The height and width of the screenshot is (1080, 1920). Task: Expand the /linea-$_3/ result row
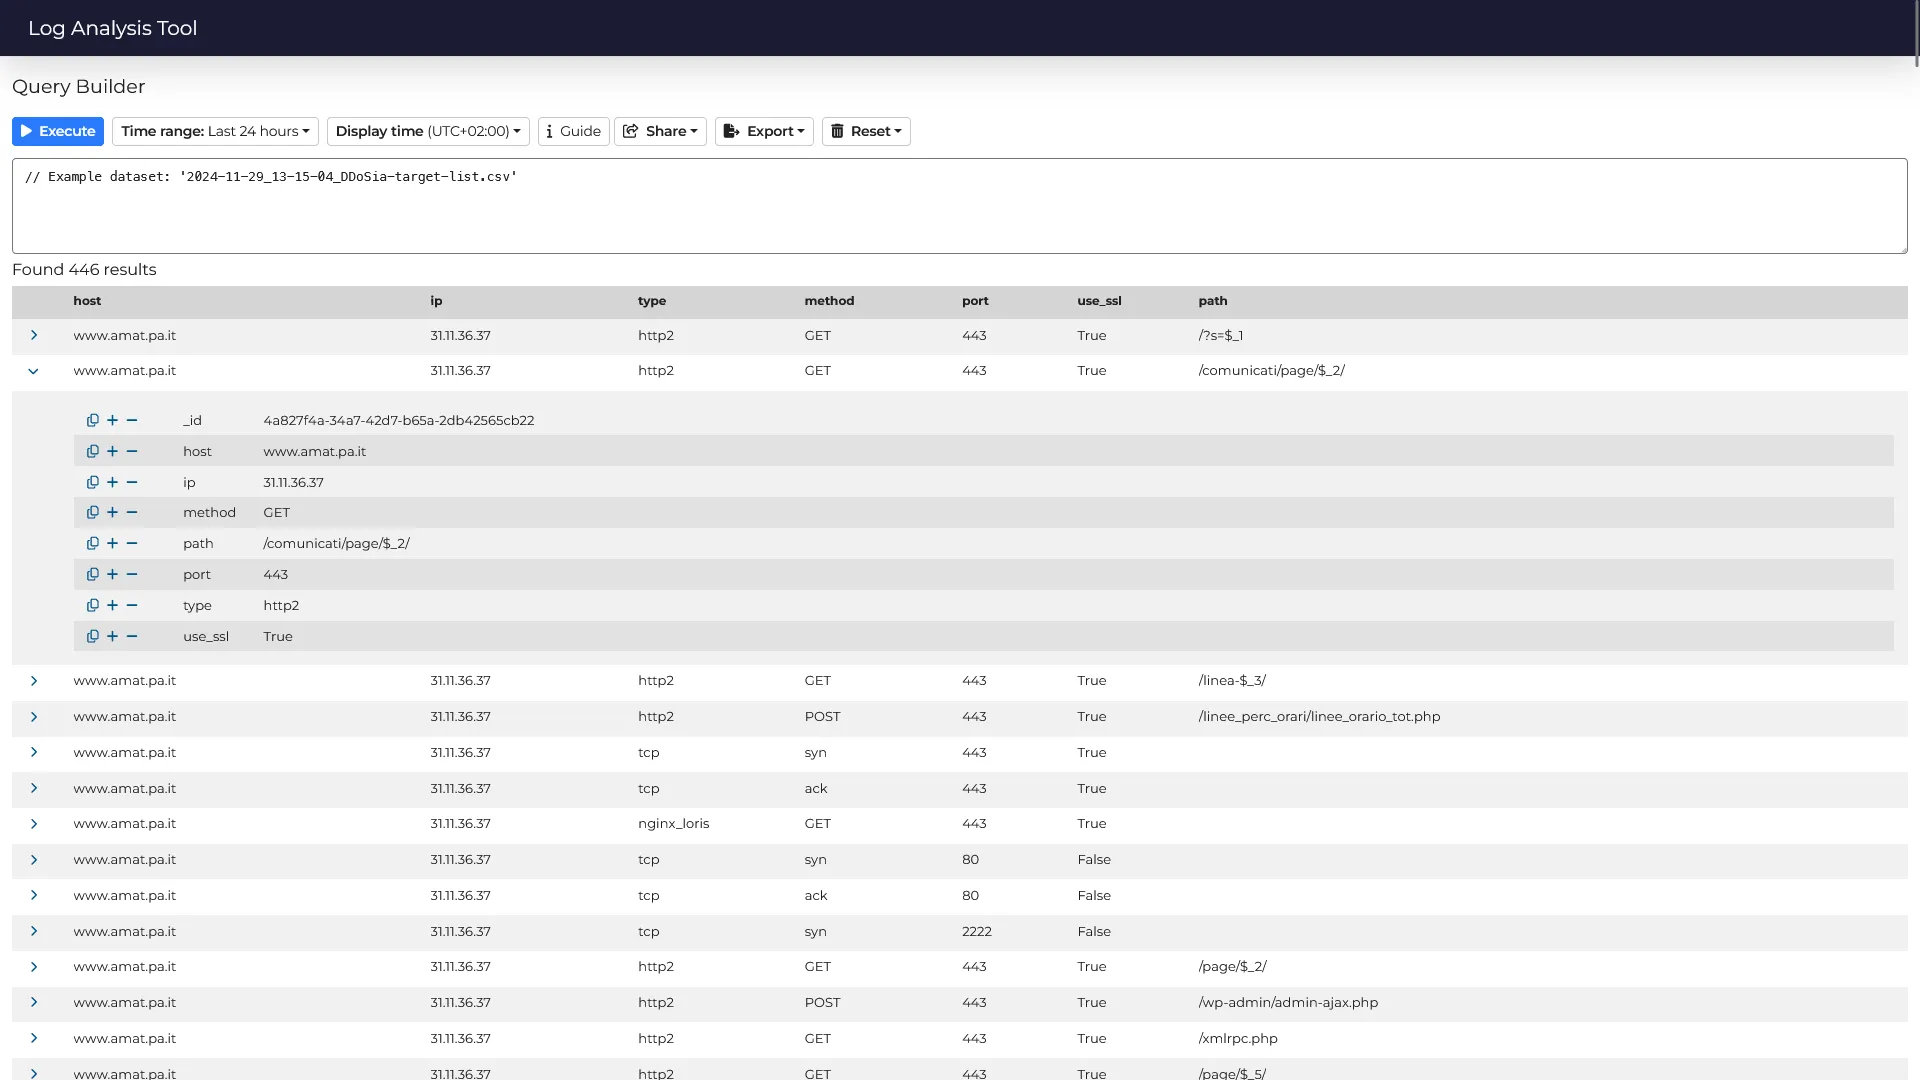point(34,681)
